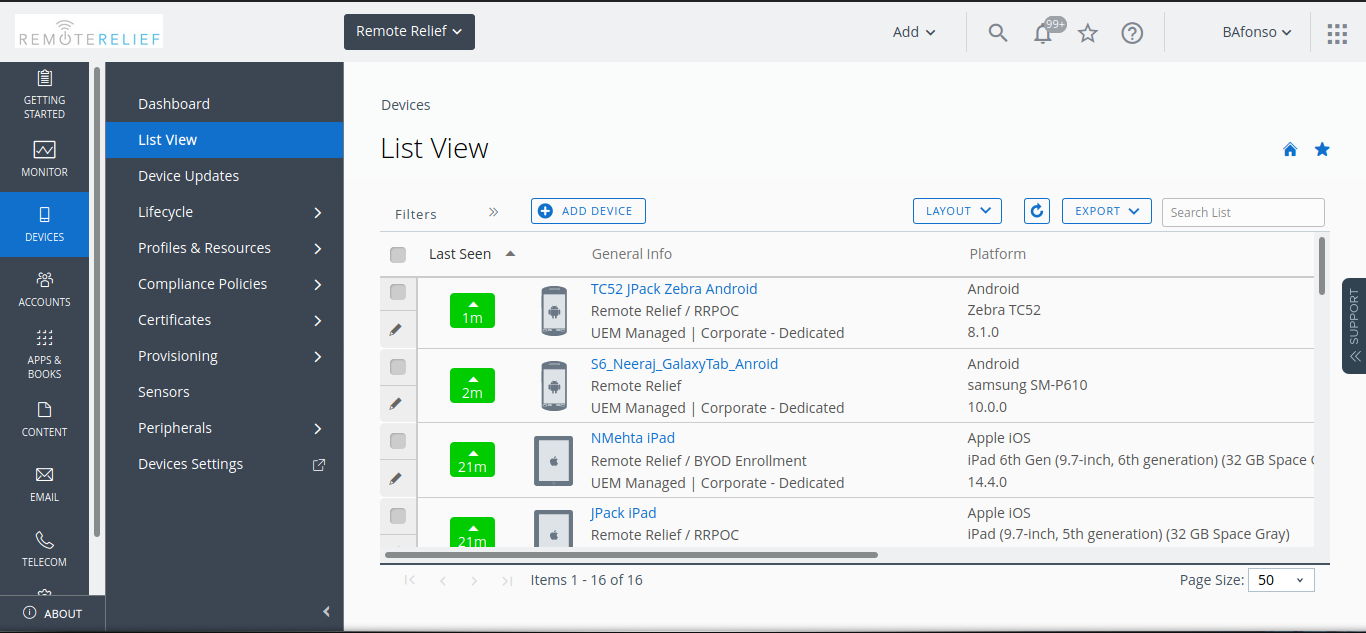Click the edit pencil for TC52 JPack device
The image size is (1366, 633).
coord(397,329)
